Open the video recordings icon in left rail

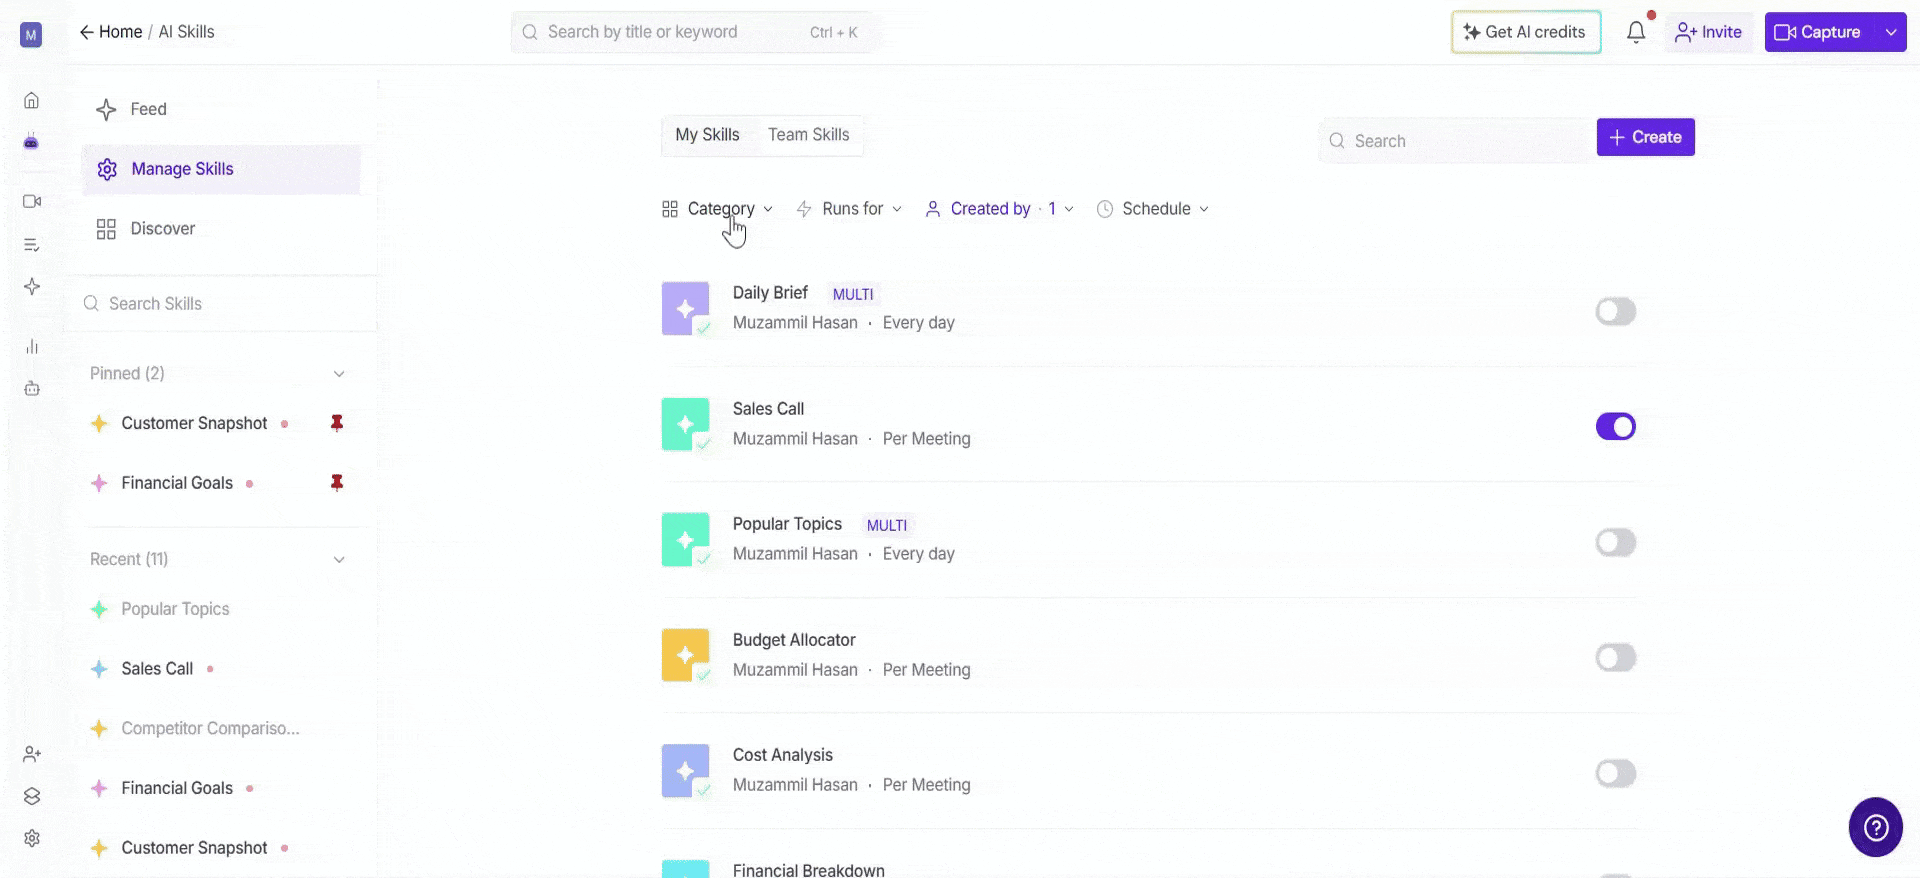32,201
